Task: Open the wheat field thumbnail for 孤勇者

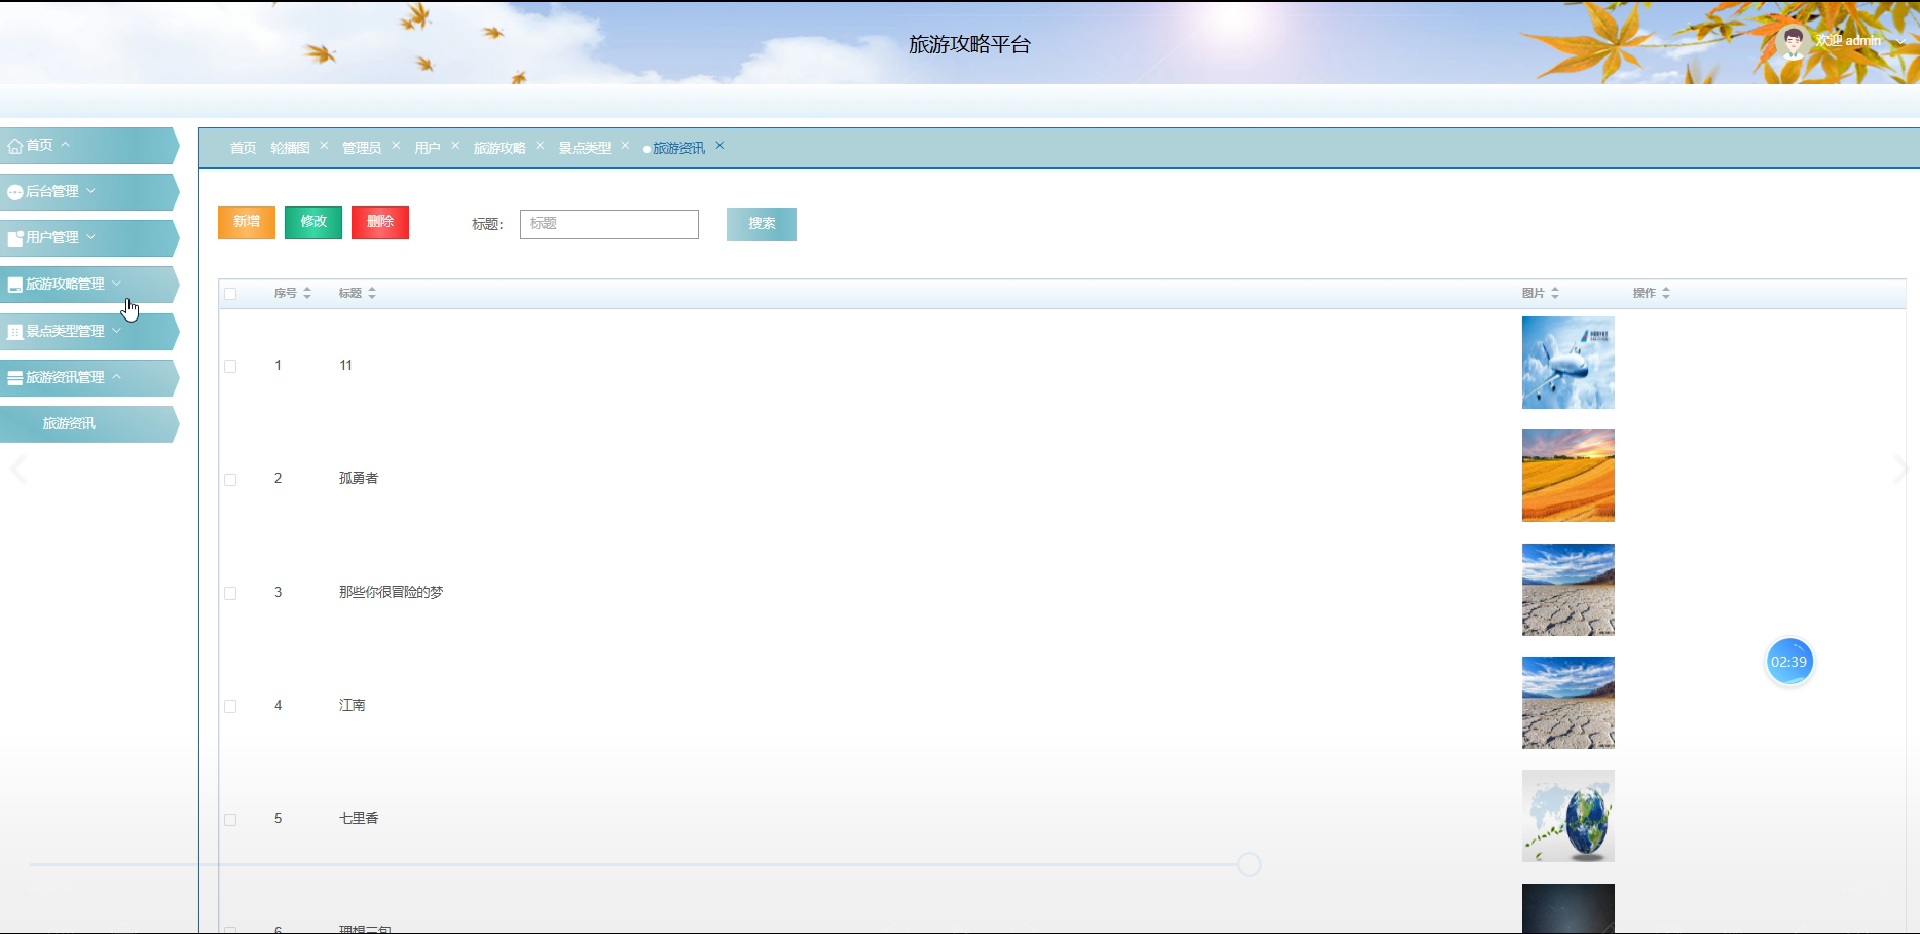Action: point(1568,475)
